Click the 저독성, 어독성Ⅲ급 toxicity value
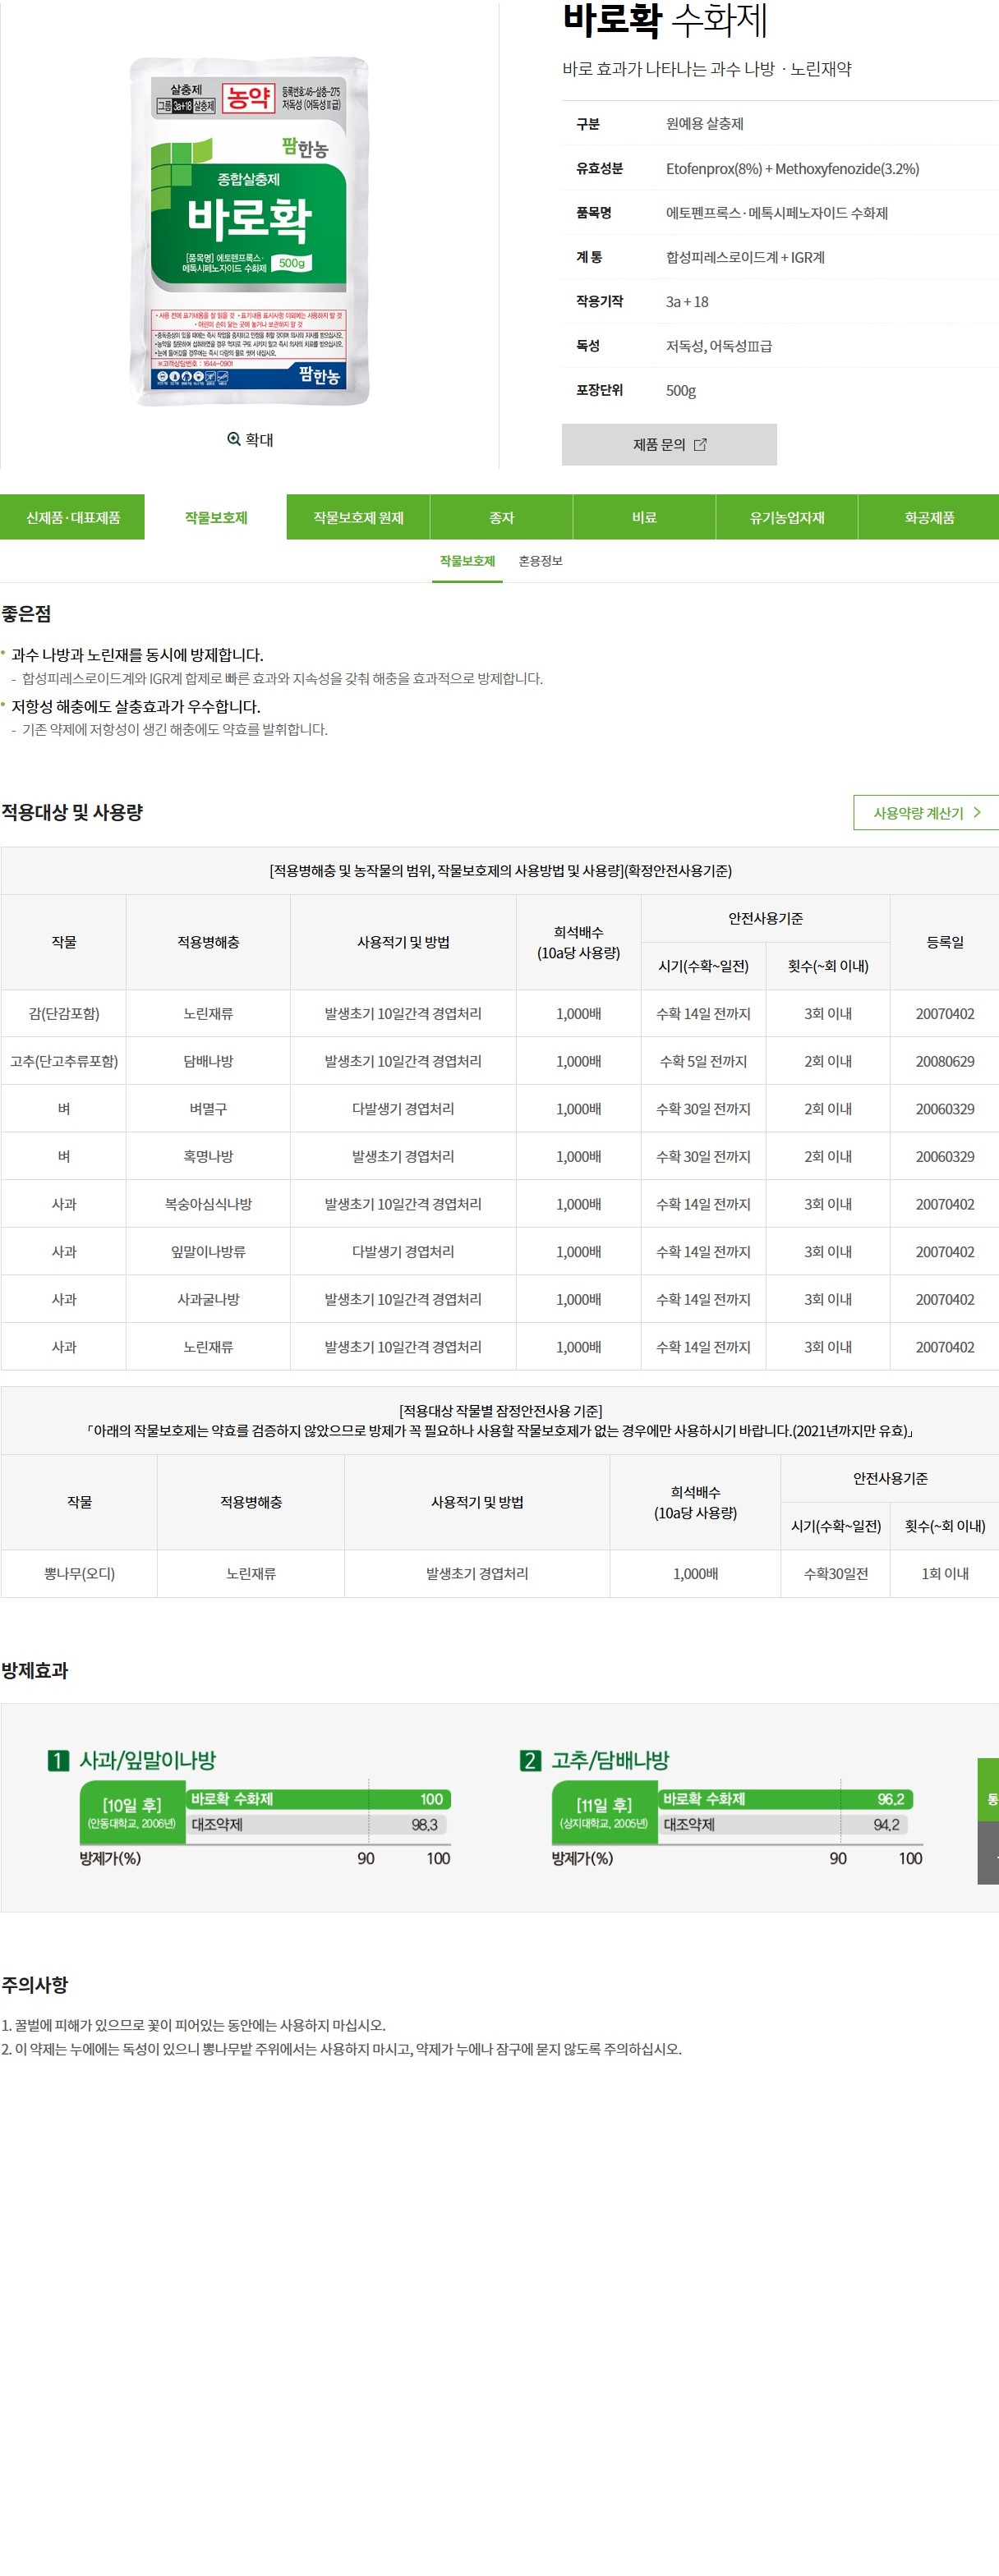Image resolution: width=999 pixels, height=2576 pixels. (719, 346)
